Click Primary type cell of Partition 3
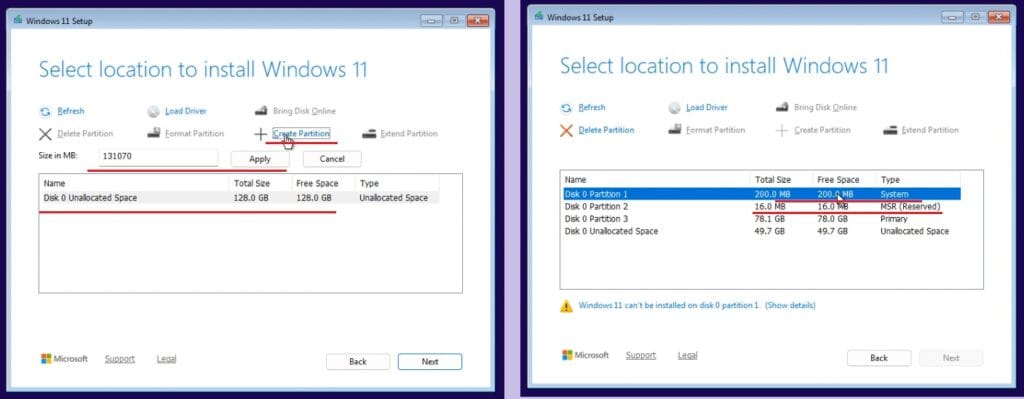Image resolution: width=1024 pixels, height=399 pixels. (x=894, y=219)
